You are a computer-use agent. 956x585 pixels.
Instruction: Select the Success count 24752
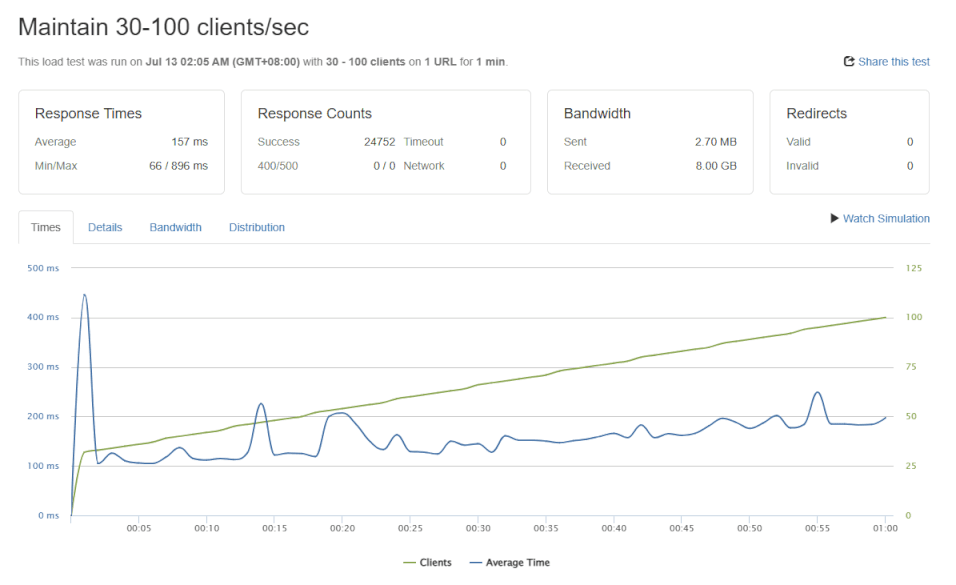(x=380, y=142)
